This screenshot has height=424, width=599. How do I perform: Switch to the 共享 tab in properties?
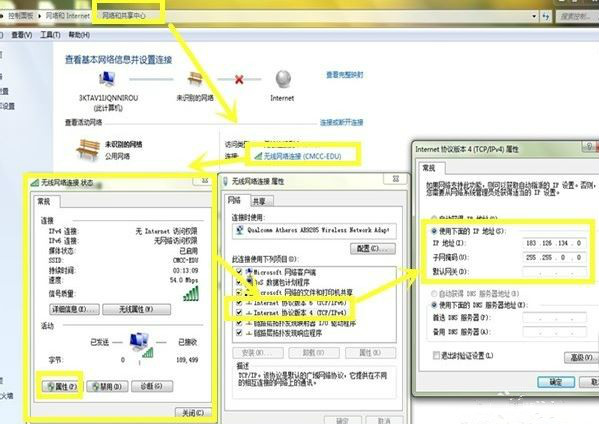(261, 201)
